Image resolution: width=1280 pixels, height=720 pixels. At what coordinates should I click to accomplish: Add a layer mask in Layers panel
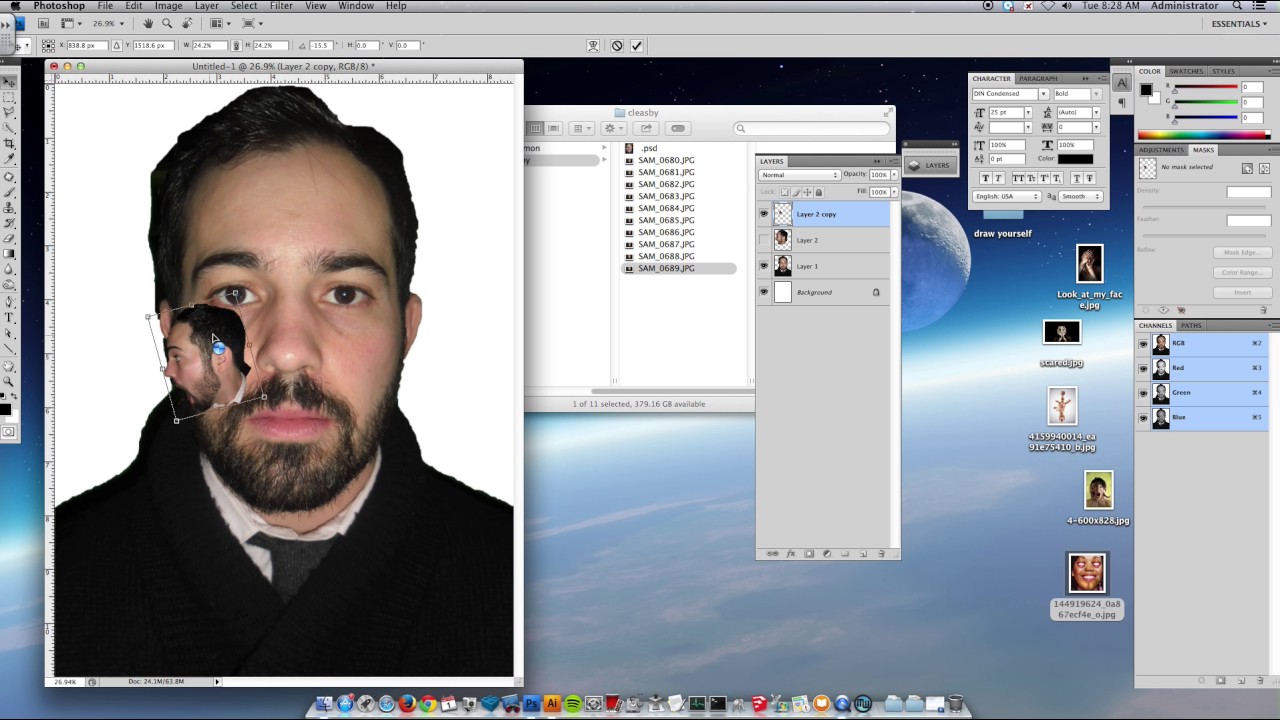pos(808,553)
